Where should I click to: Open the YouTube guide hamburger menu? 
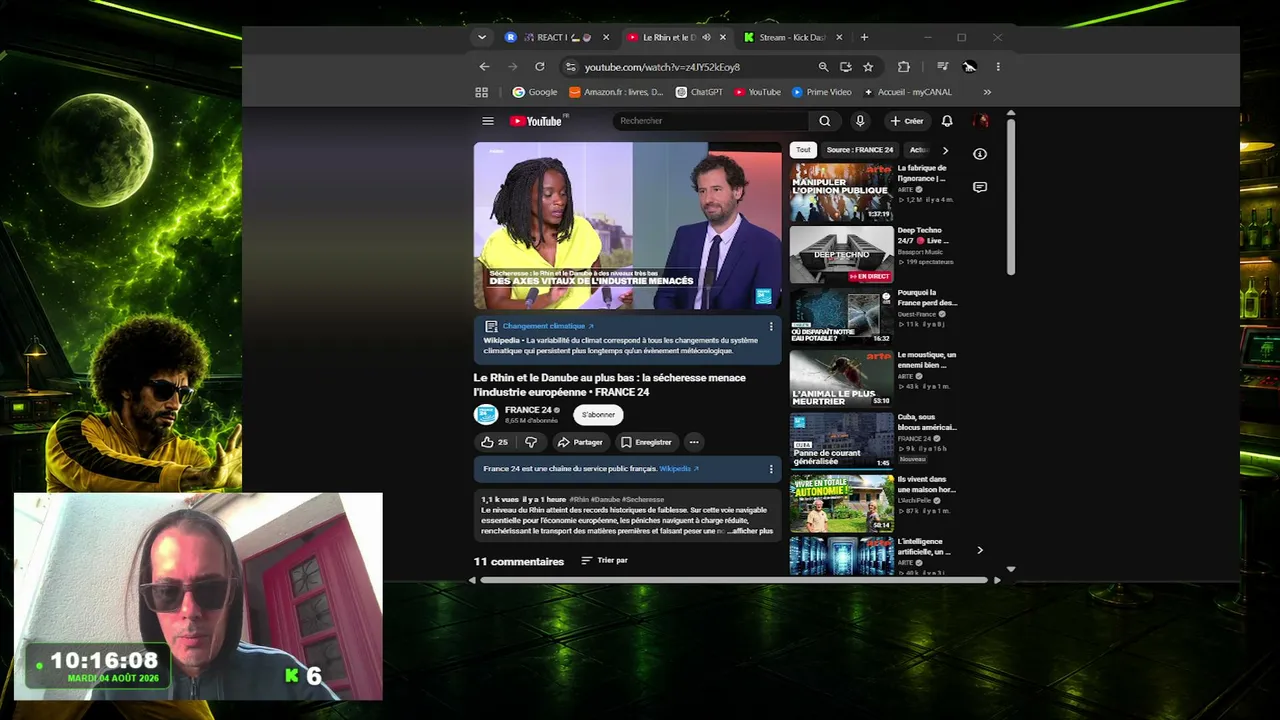click(488, 121)
